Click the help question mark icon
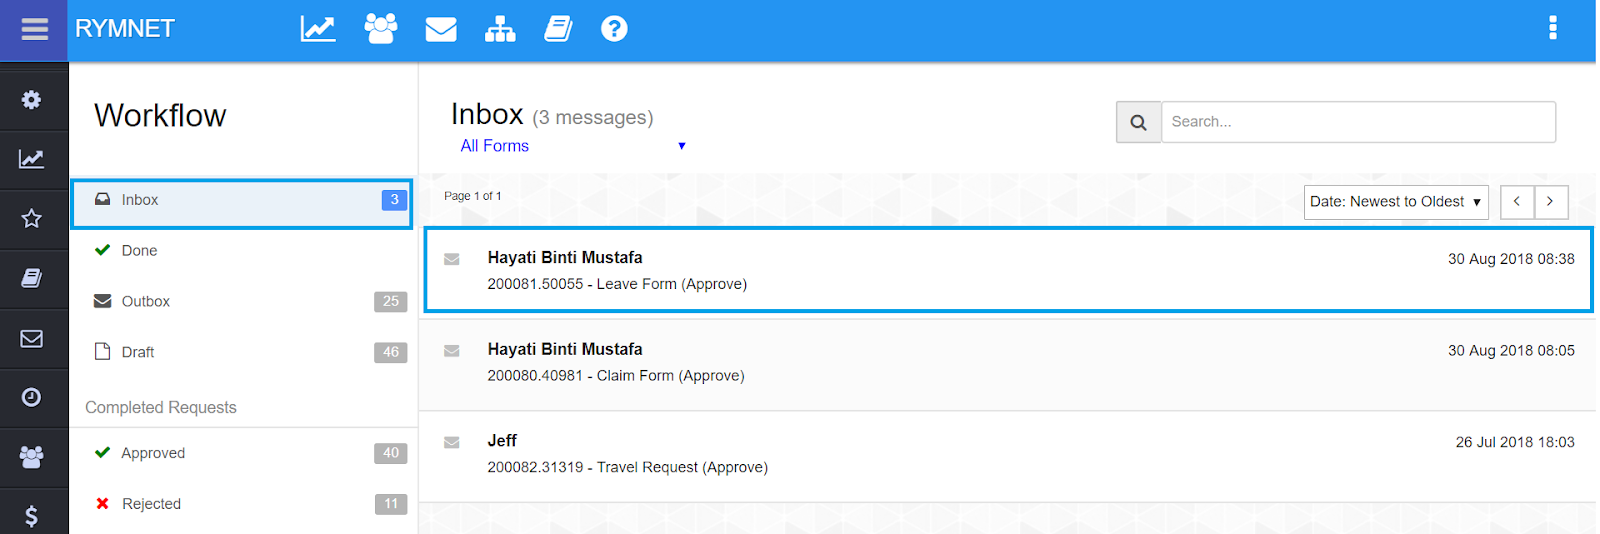The height and width of the screenshot is (534, 1600). (614, 29)
